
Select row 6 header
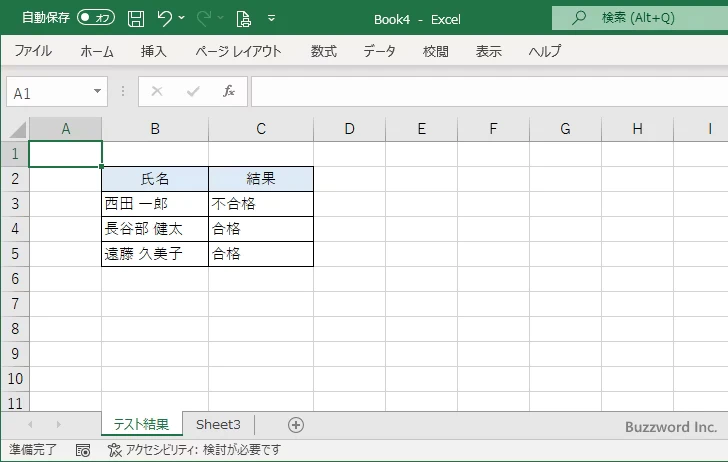[15, 279]
